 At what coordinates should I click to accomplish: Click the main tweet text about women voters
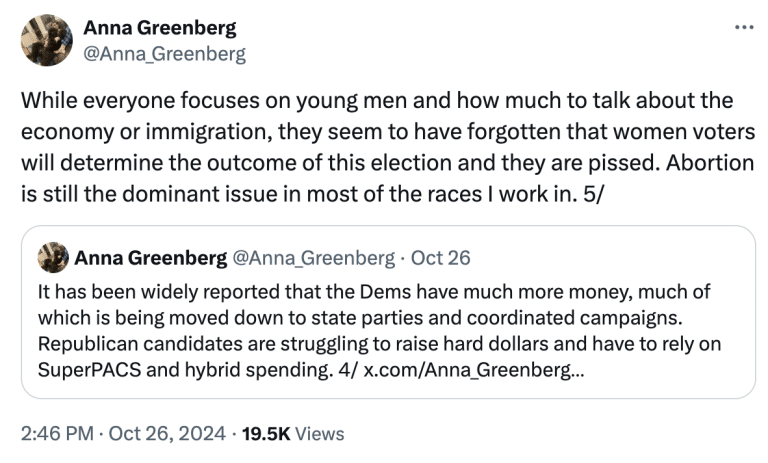(x=388, y=147)
